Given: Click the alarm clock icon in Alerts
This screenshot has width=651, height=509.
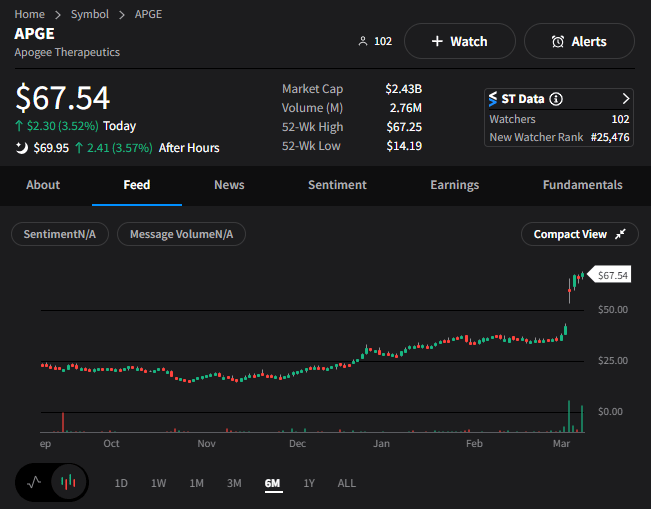Looking at the screenshot, I should point(558,42).
